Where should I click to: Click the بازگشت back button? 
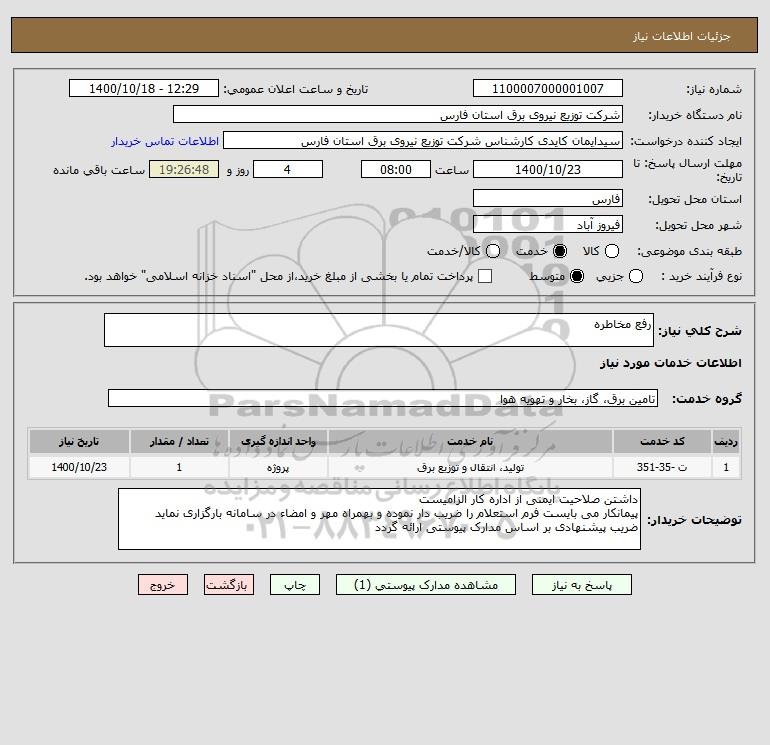[x=229, y=585]
